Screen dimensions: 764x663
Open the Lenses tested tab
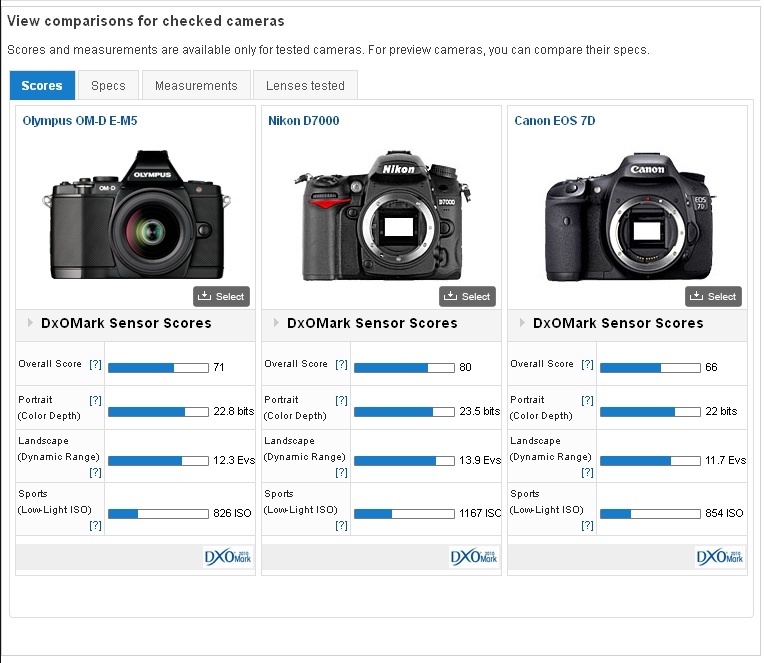pyautogui.click(x=305, y=85)
